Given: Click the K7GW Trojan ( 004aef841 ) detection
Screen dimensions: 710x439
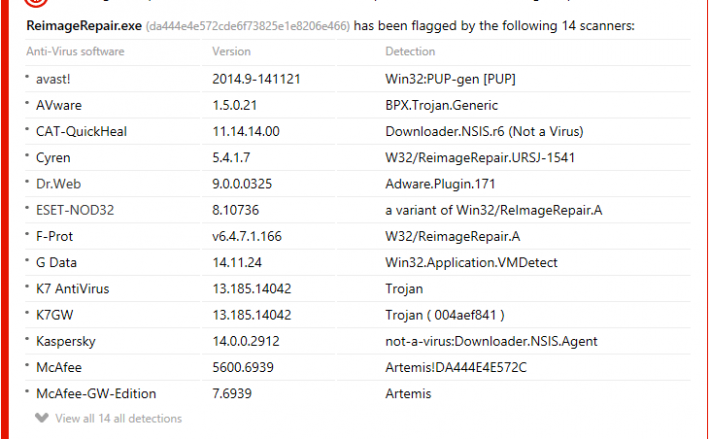Looking at the screenshot, I should point(445,315).
